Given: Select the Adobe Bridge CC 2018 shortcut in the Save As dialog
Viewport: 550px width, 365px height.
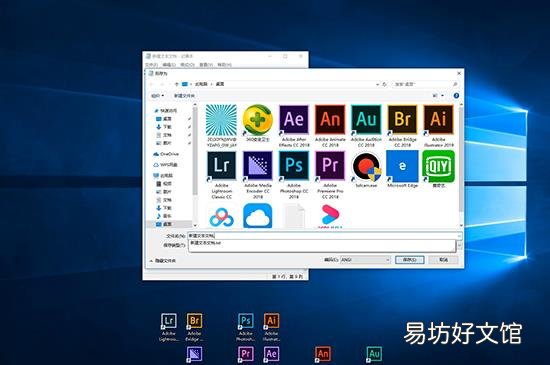Looking at the screenshot, I should (402, 126).
